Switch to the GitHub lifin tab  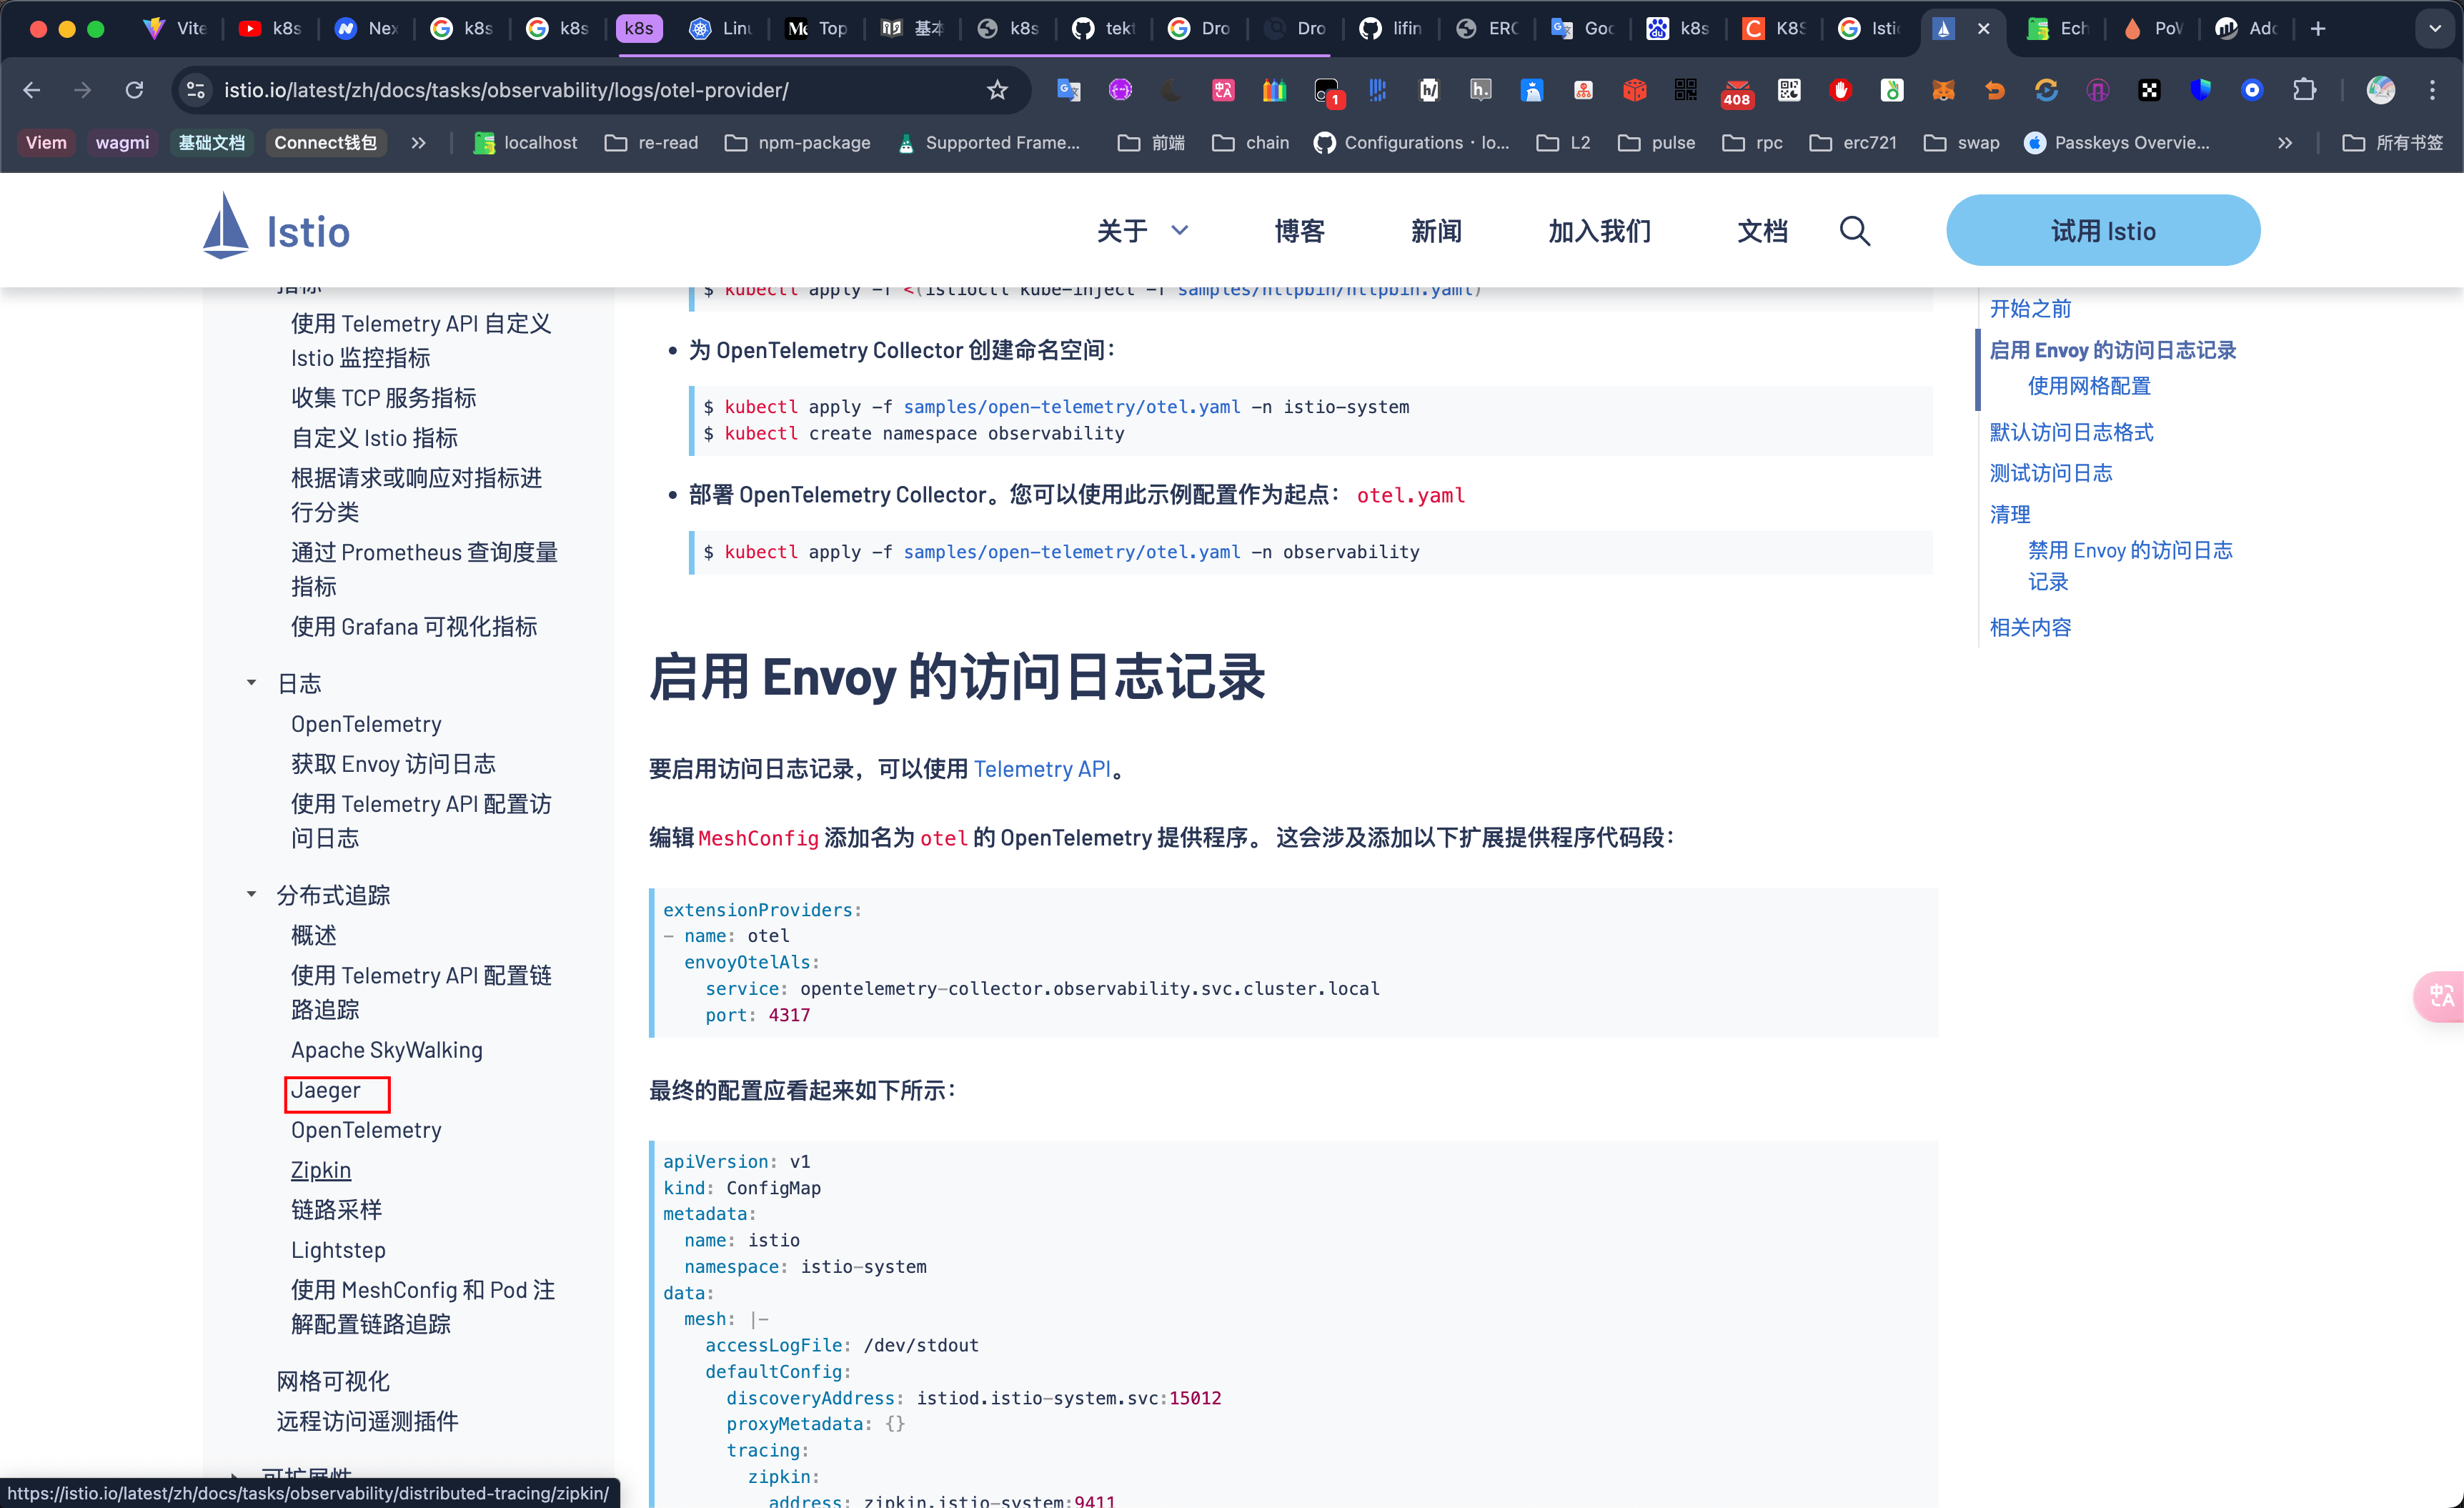[x=1390, y=28]
